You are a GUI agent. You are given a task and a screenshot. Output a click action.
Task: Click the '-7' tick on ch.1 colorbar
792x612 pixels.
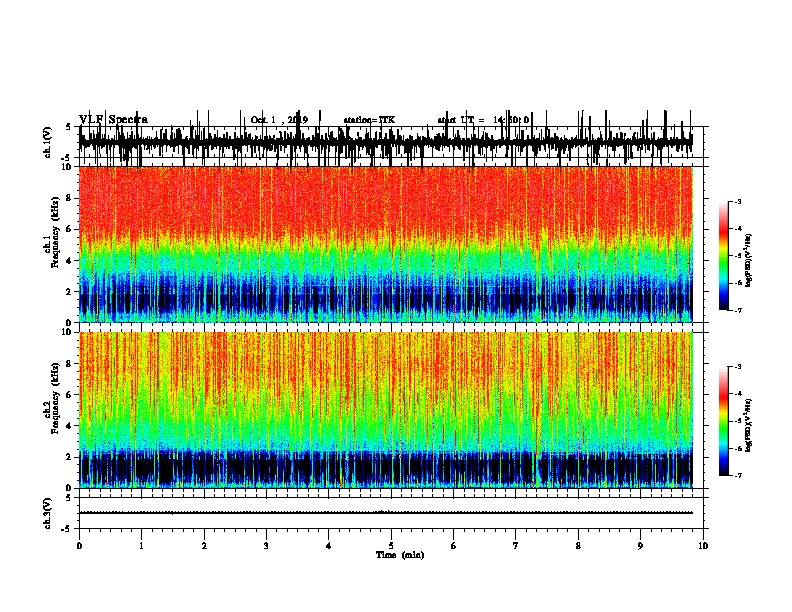(737, 310)
